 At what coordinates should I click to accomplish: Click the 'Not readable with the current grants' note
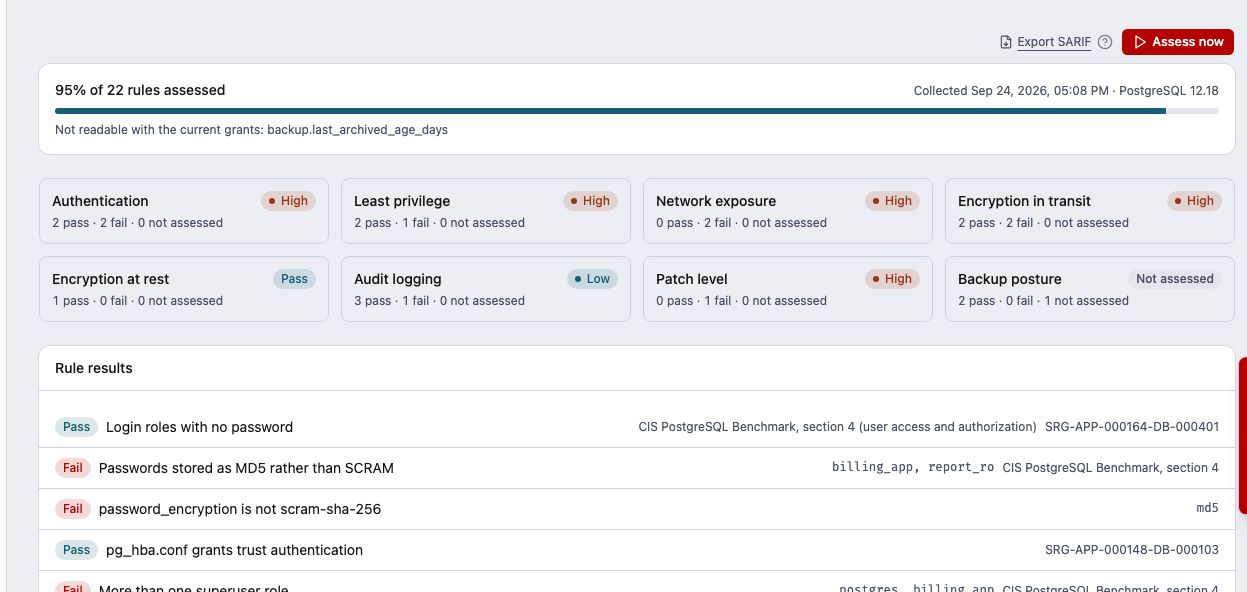tap(251, 130)
